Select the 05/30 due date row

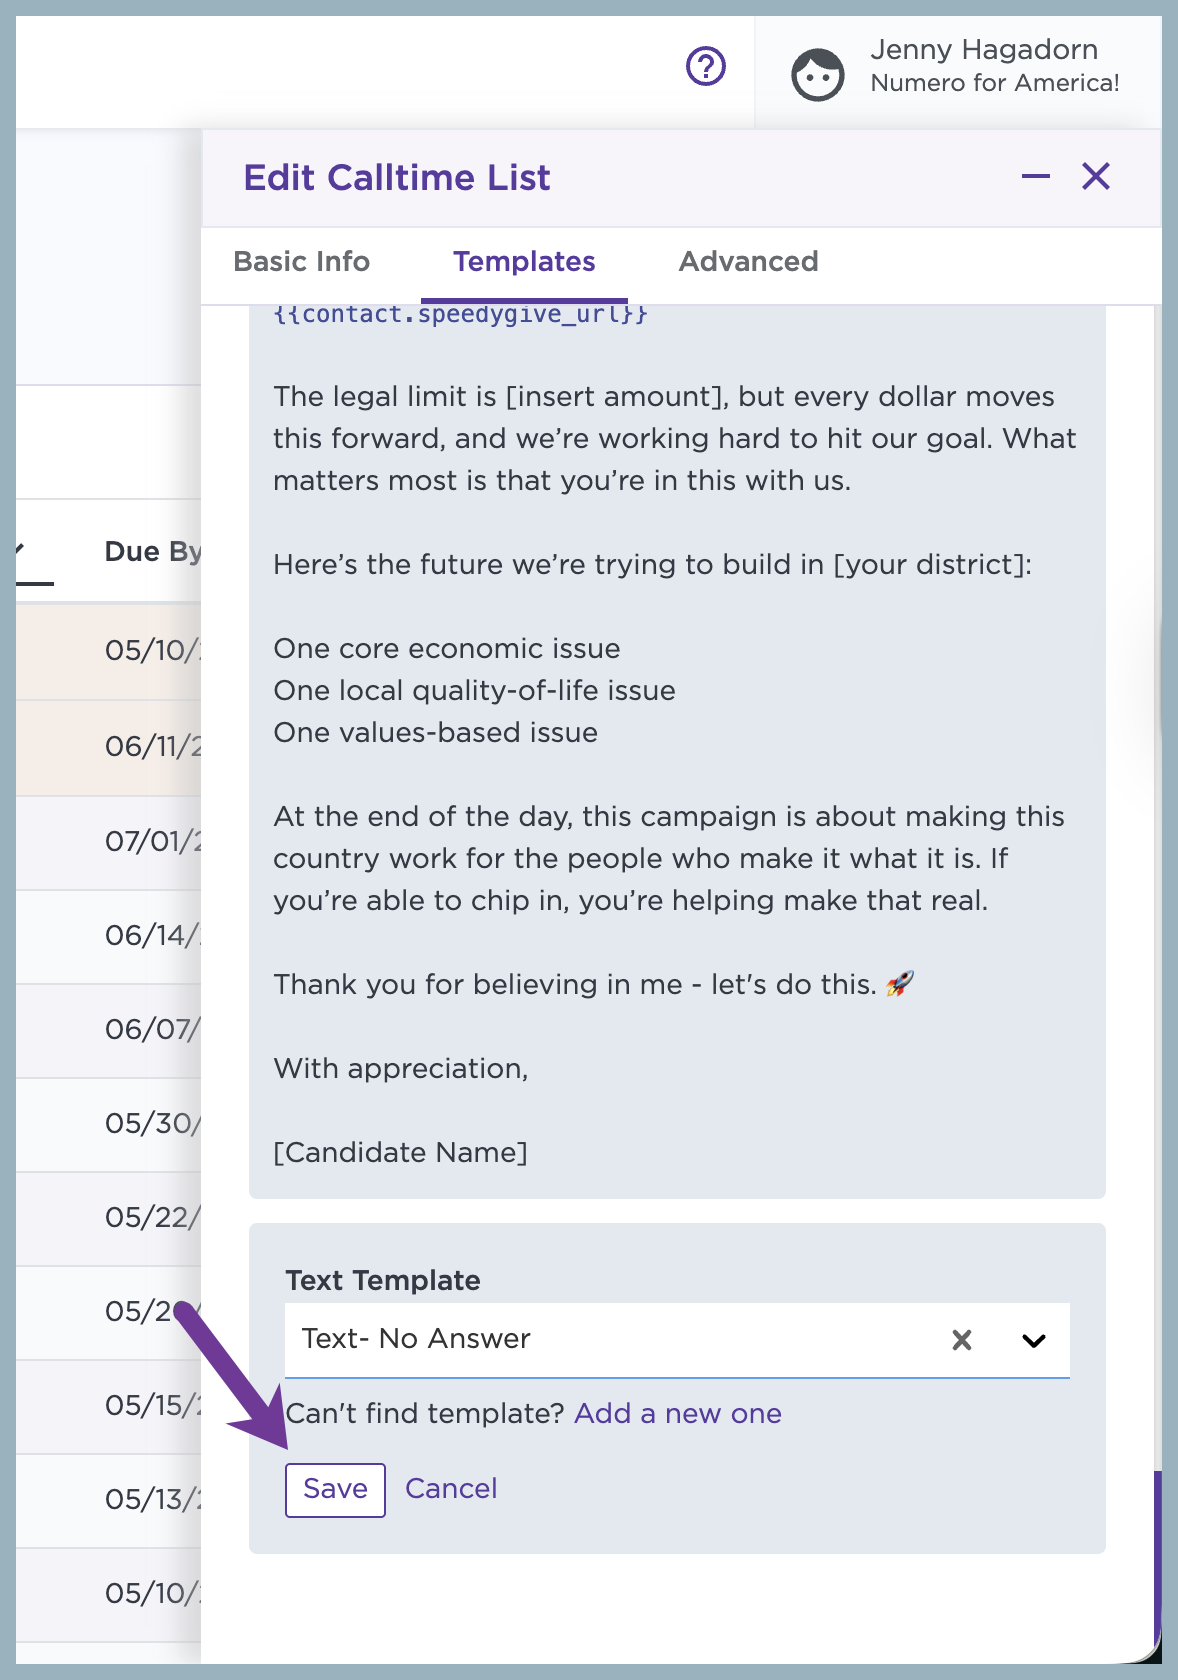pos(108,1124)
